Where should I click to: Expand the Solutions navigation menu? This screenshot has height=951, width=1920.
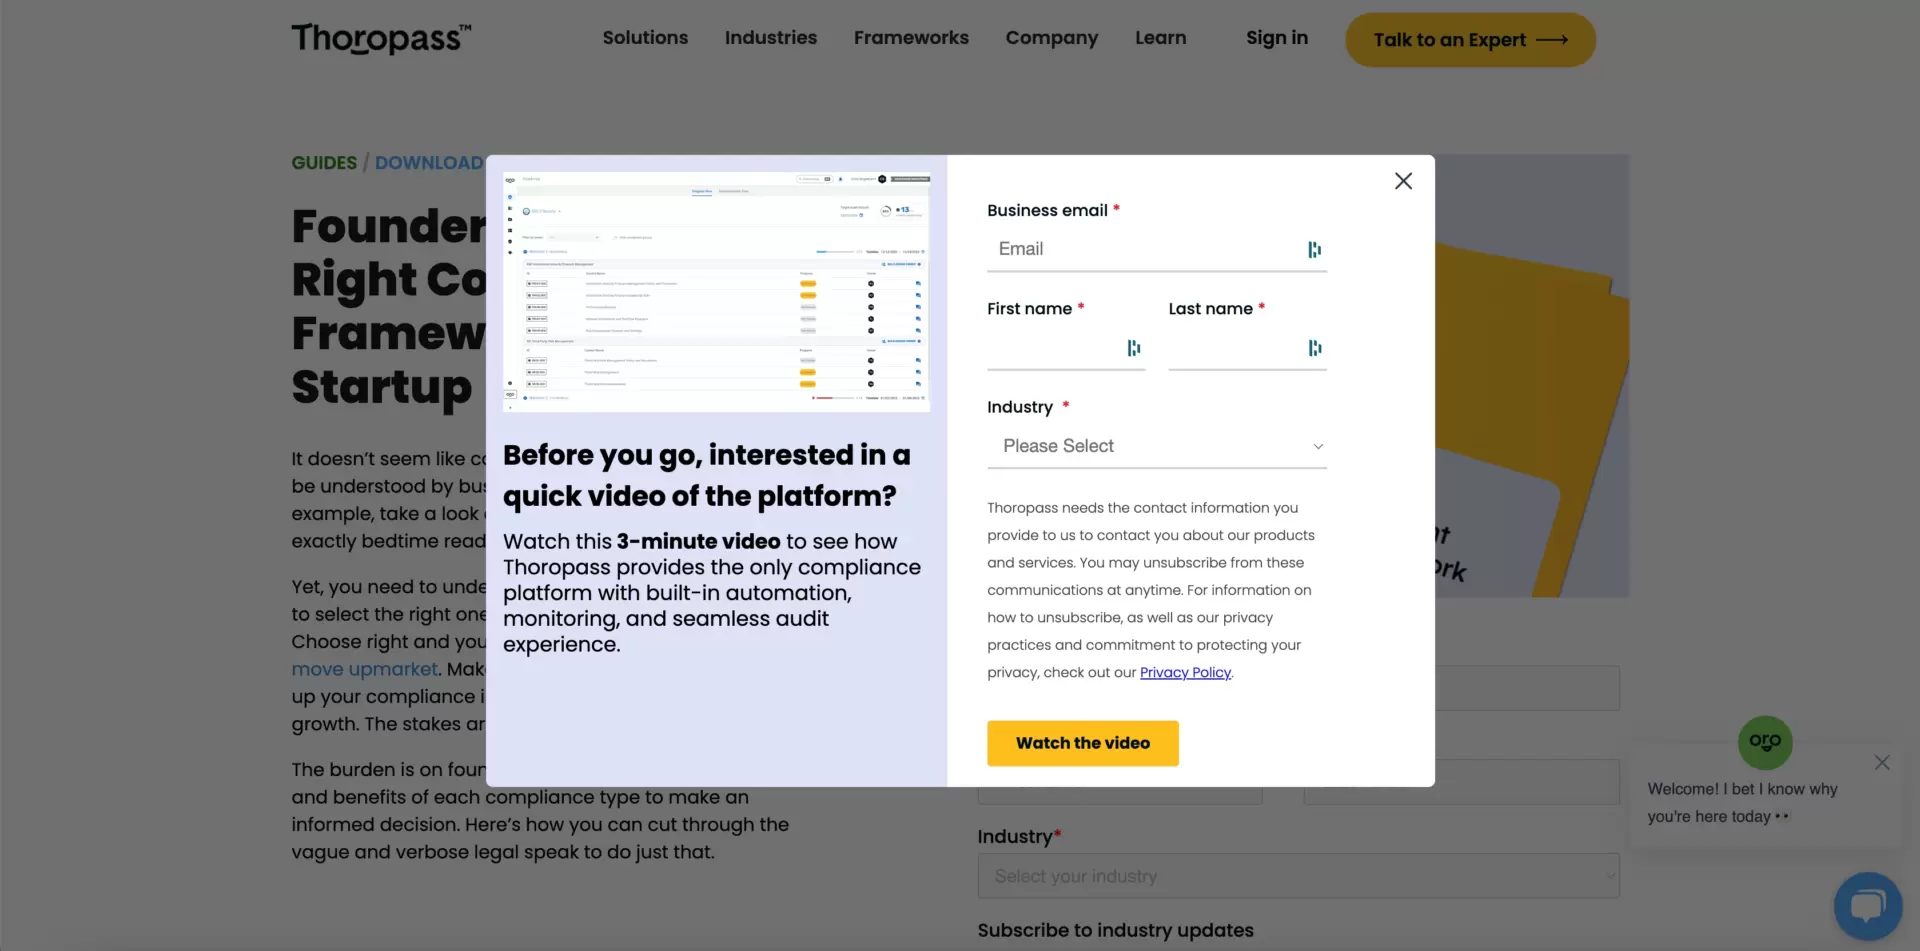click(x=645, y=37)
